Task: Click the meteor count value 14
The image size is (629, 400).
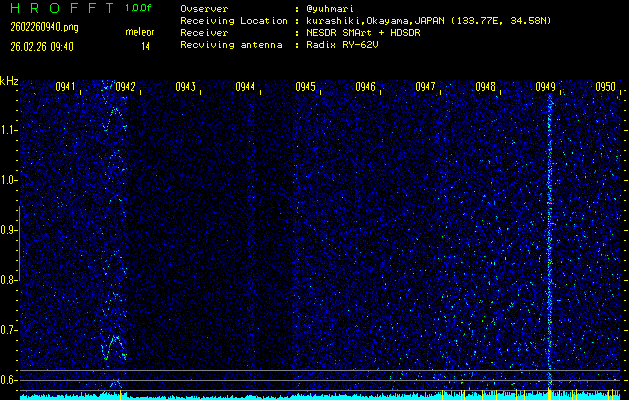Action: click(145, 47)
